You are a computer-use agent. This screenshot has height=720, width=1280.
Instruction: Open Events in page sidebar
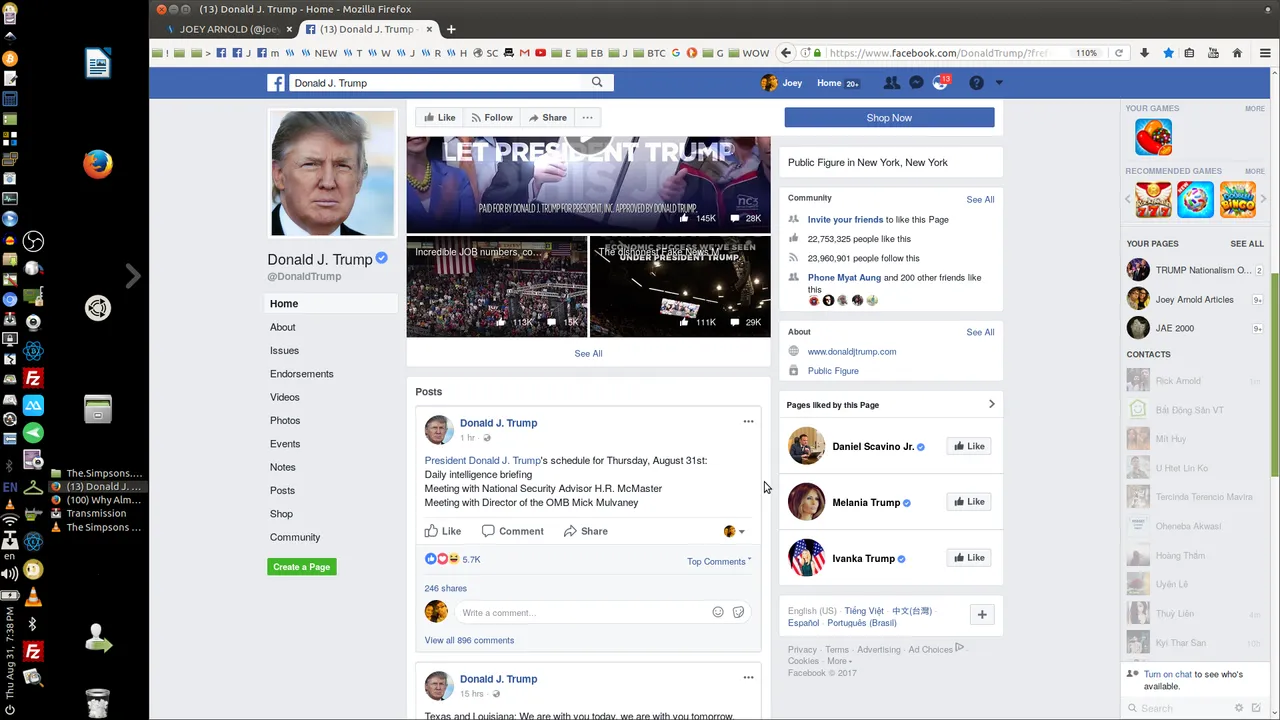tap(285, 444)
